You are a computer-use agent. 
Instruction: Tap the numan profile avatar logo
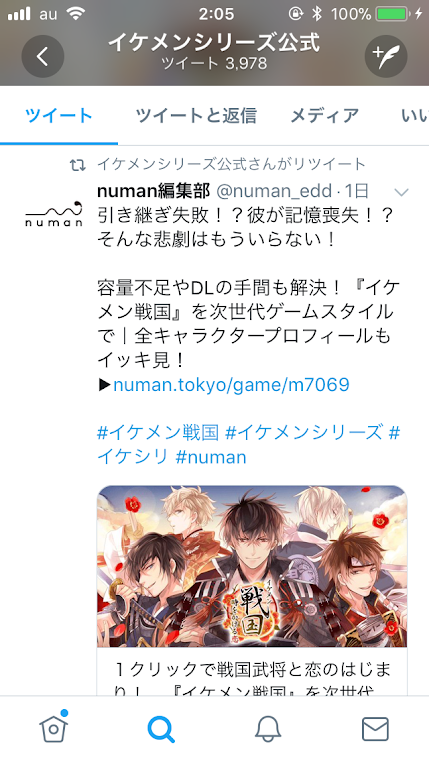coord(53,213)
